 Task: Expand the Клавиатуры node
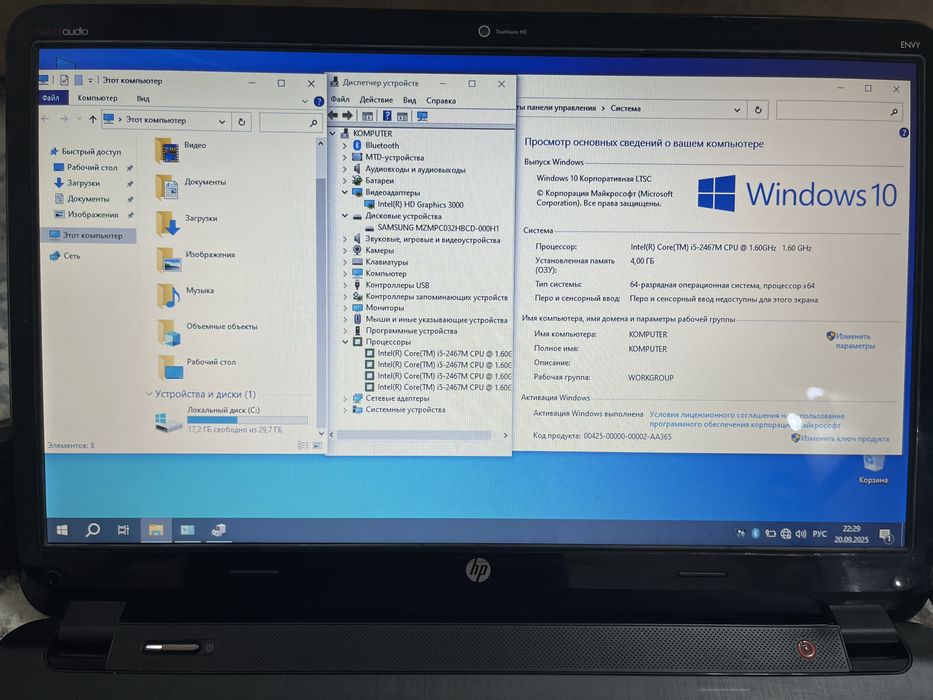point(345,262)
